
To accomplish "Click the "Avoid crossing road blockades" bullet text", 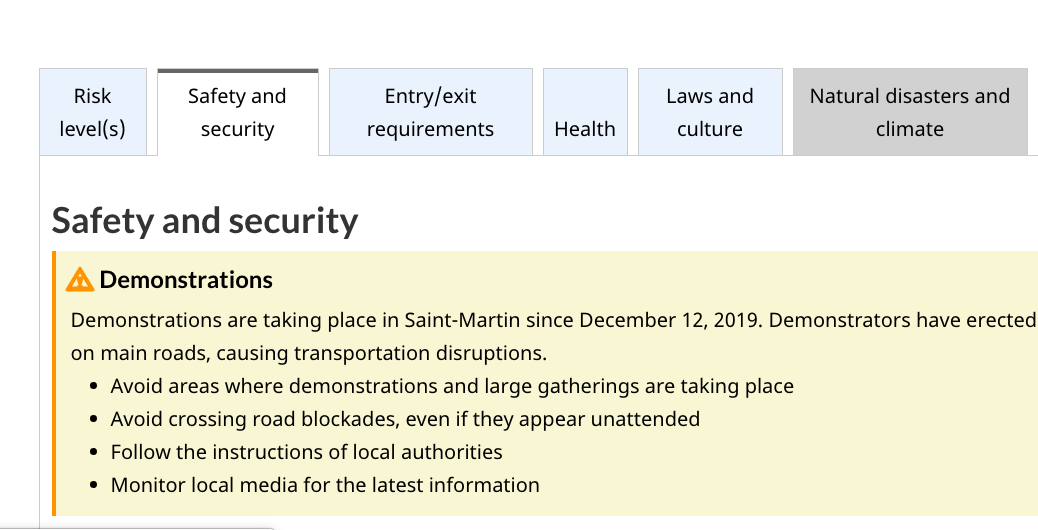I will [x=405, y=420].
